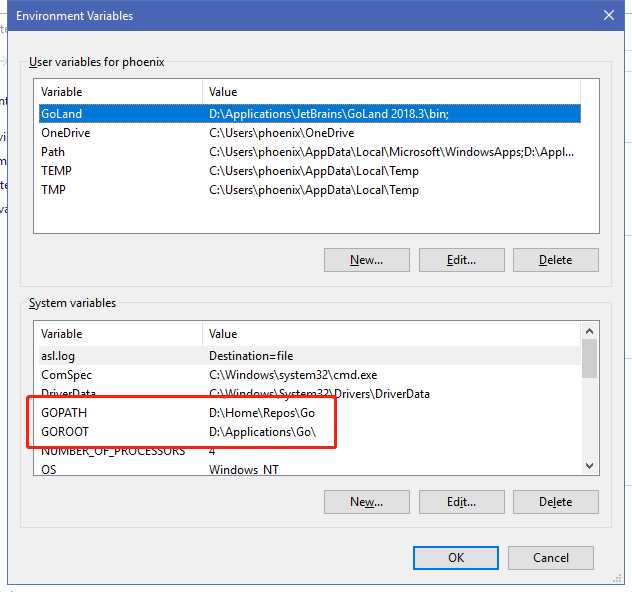Delete the selected system variable

555,502
